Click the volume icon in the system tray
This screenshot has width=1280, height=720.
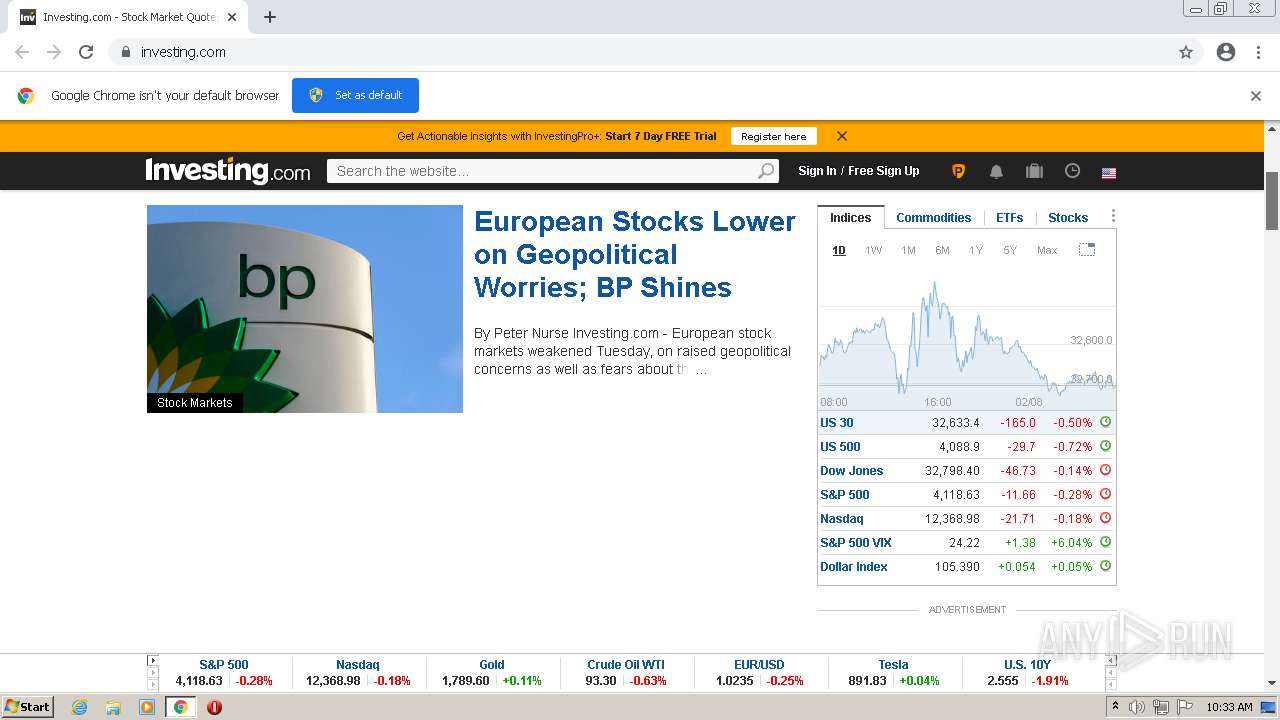(x=1137, y=707)
